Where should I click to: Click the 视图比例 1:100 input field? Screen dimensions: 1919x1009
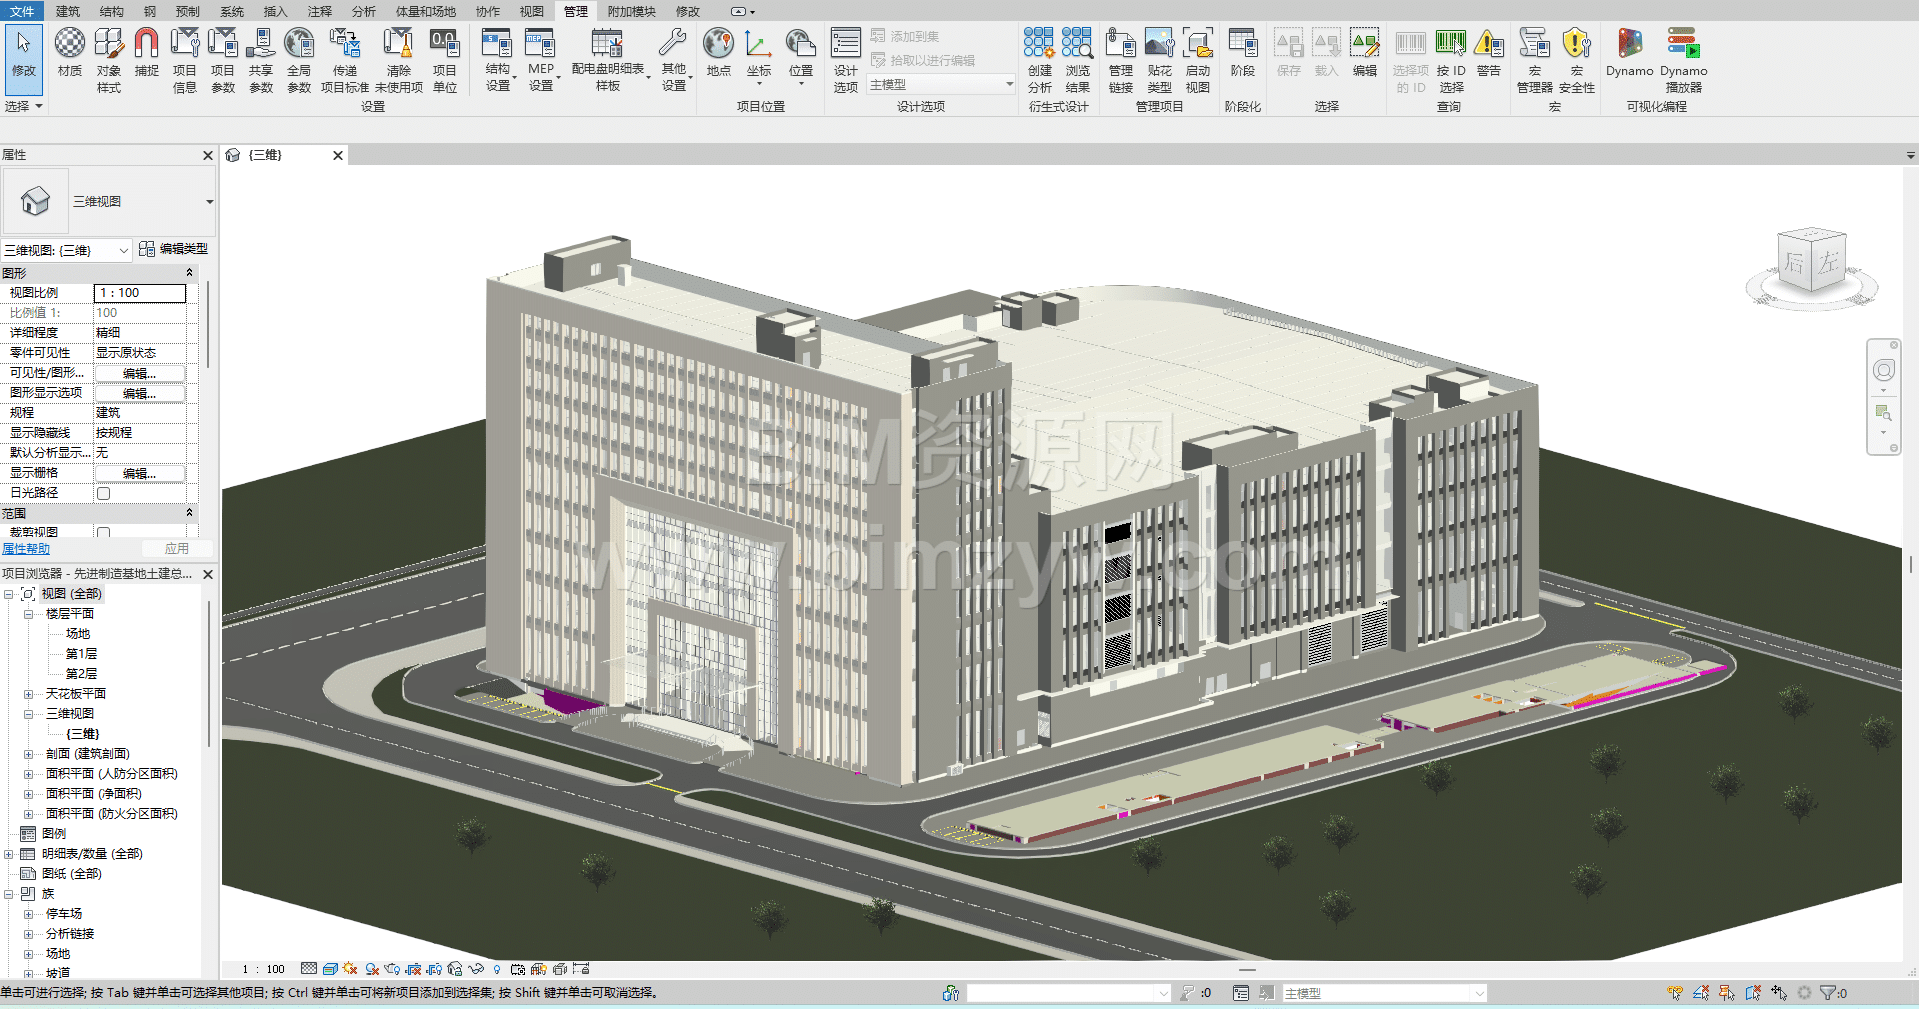pos(140,293)
